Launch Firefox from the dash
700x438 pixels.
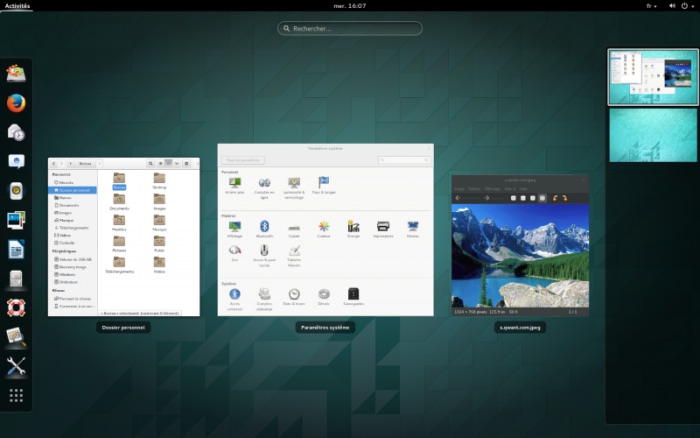tap(16, 102)
